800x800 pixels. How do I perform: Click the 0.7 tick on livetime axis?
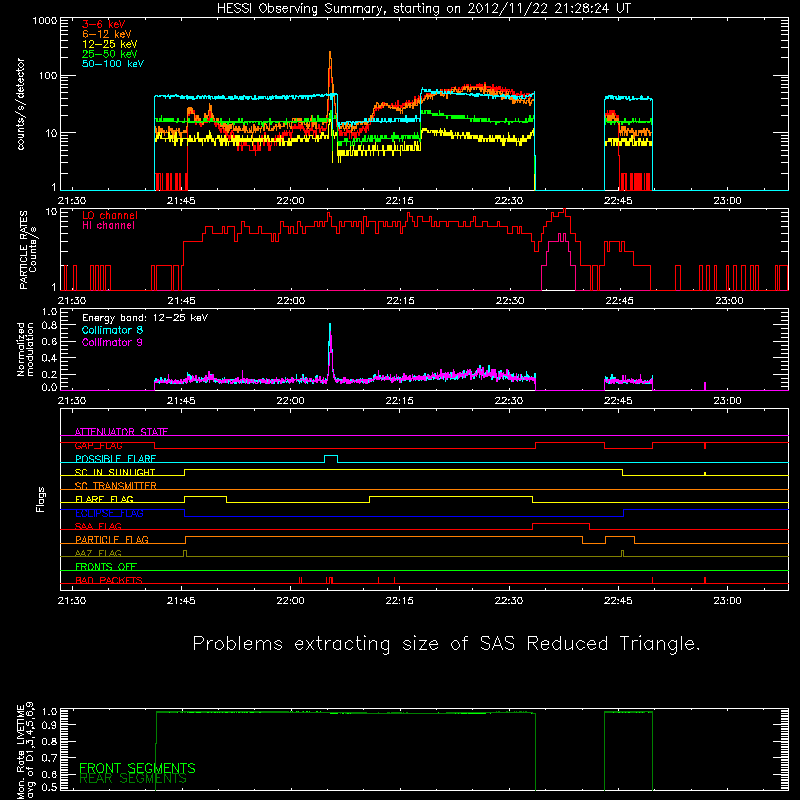pyautogui.click(x=49, y=758)
